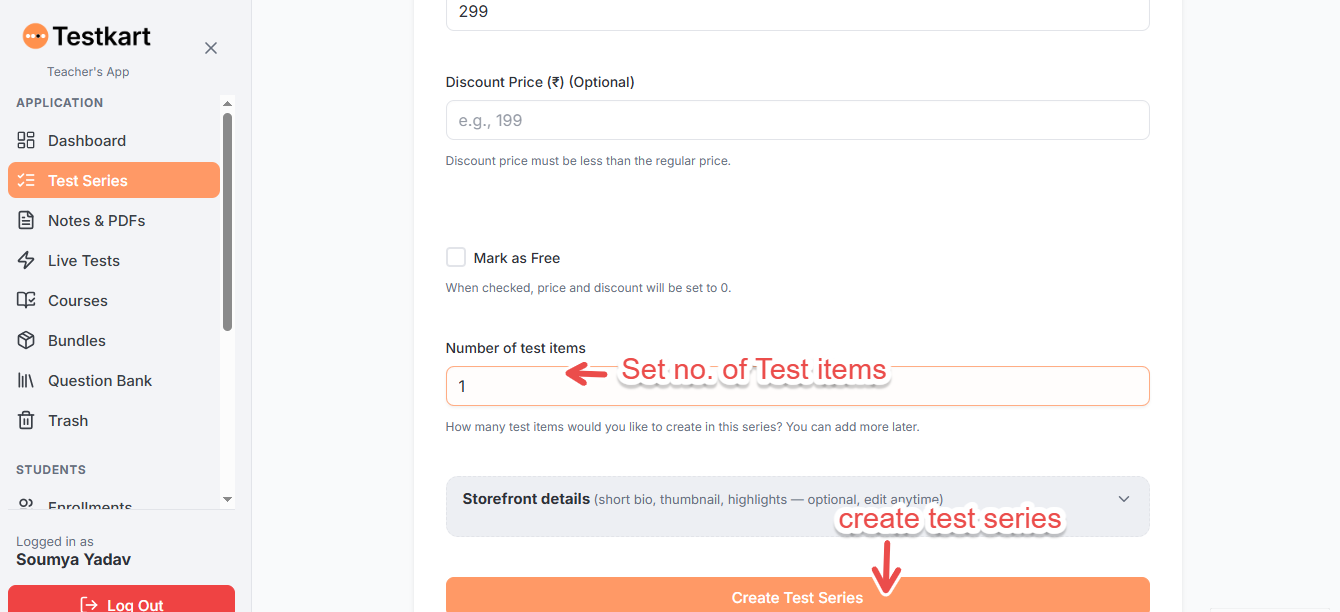This screenshot has height=612, width=1340.
Task: Click the Trash bin icon
Action: (27, 420)
